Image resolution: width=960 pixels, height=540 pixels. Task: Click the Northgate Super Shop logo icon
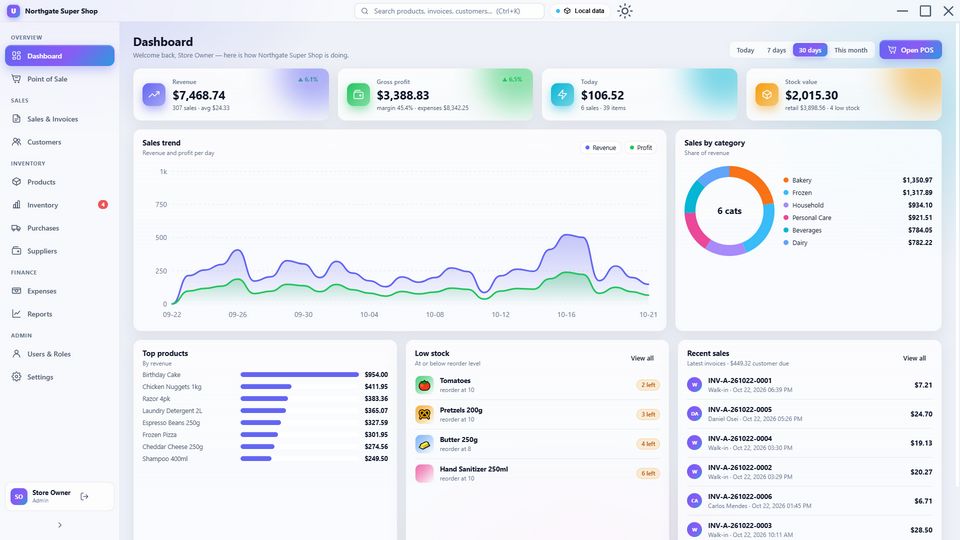(x=13, y=11)
